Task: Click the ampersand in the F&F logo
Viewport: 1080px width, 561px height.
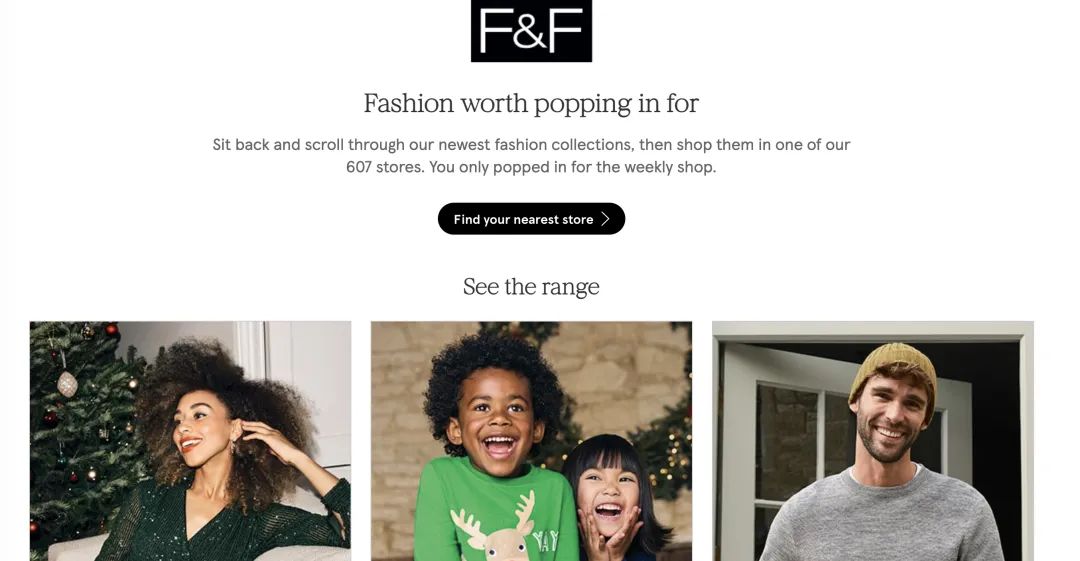Action: pos(529,32)
